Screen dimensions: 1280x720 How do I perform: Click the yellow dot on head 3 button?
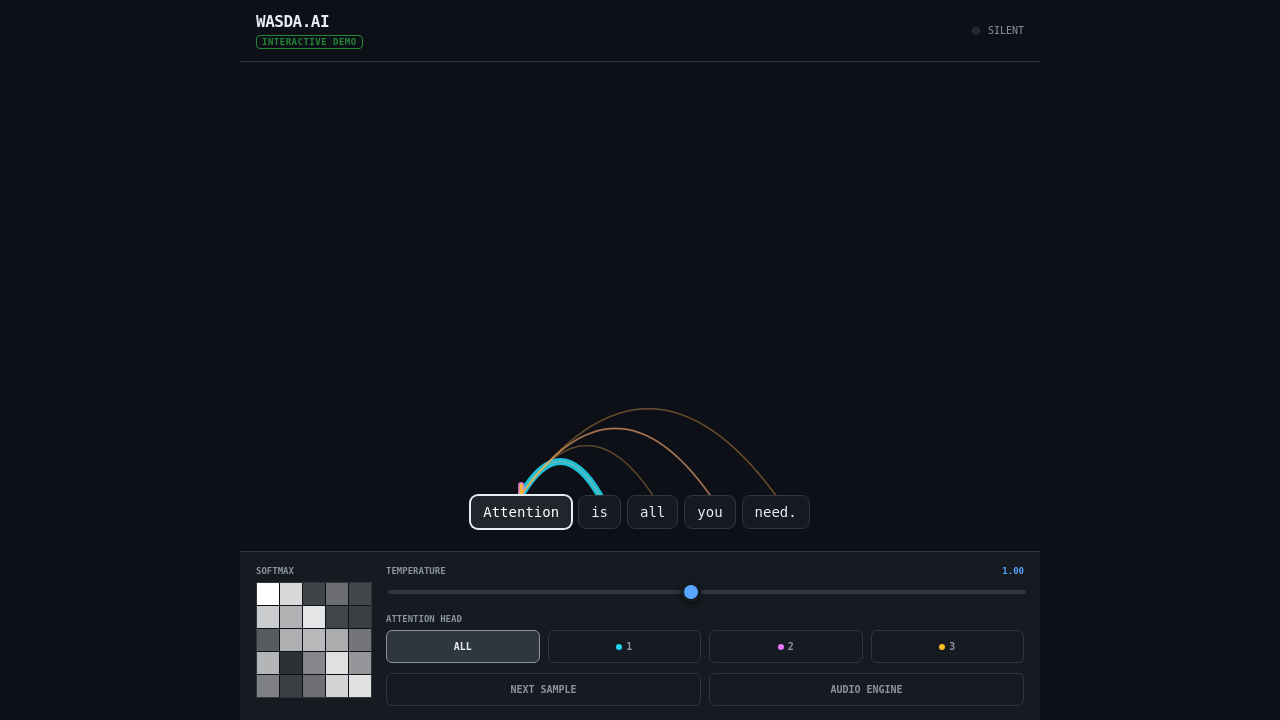pyautogui.click(x=941, y=646)
